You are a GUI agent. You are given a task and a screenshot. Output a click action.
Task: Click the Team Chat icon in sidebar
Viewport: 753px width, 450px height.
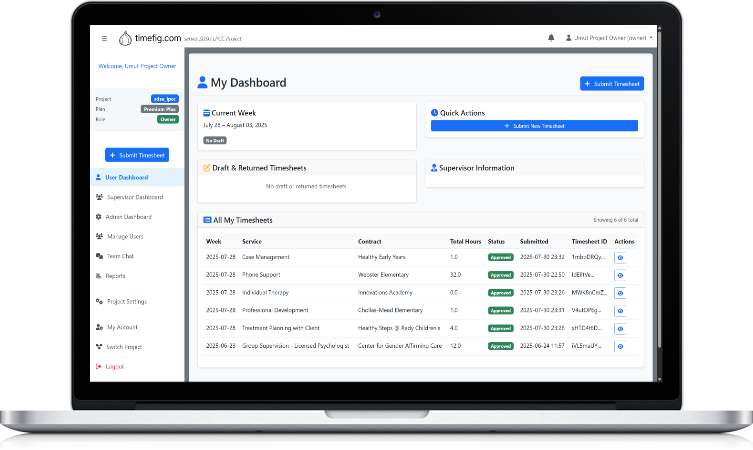(98, 256)
